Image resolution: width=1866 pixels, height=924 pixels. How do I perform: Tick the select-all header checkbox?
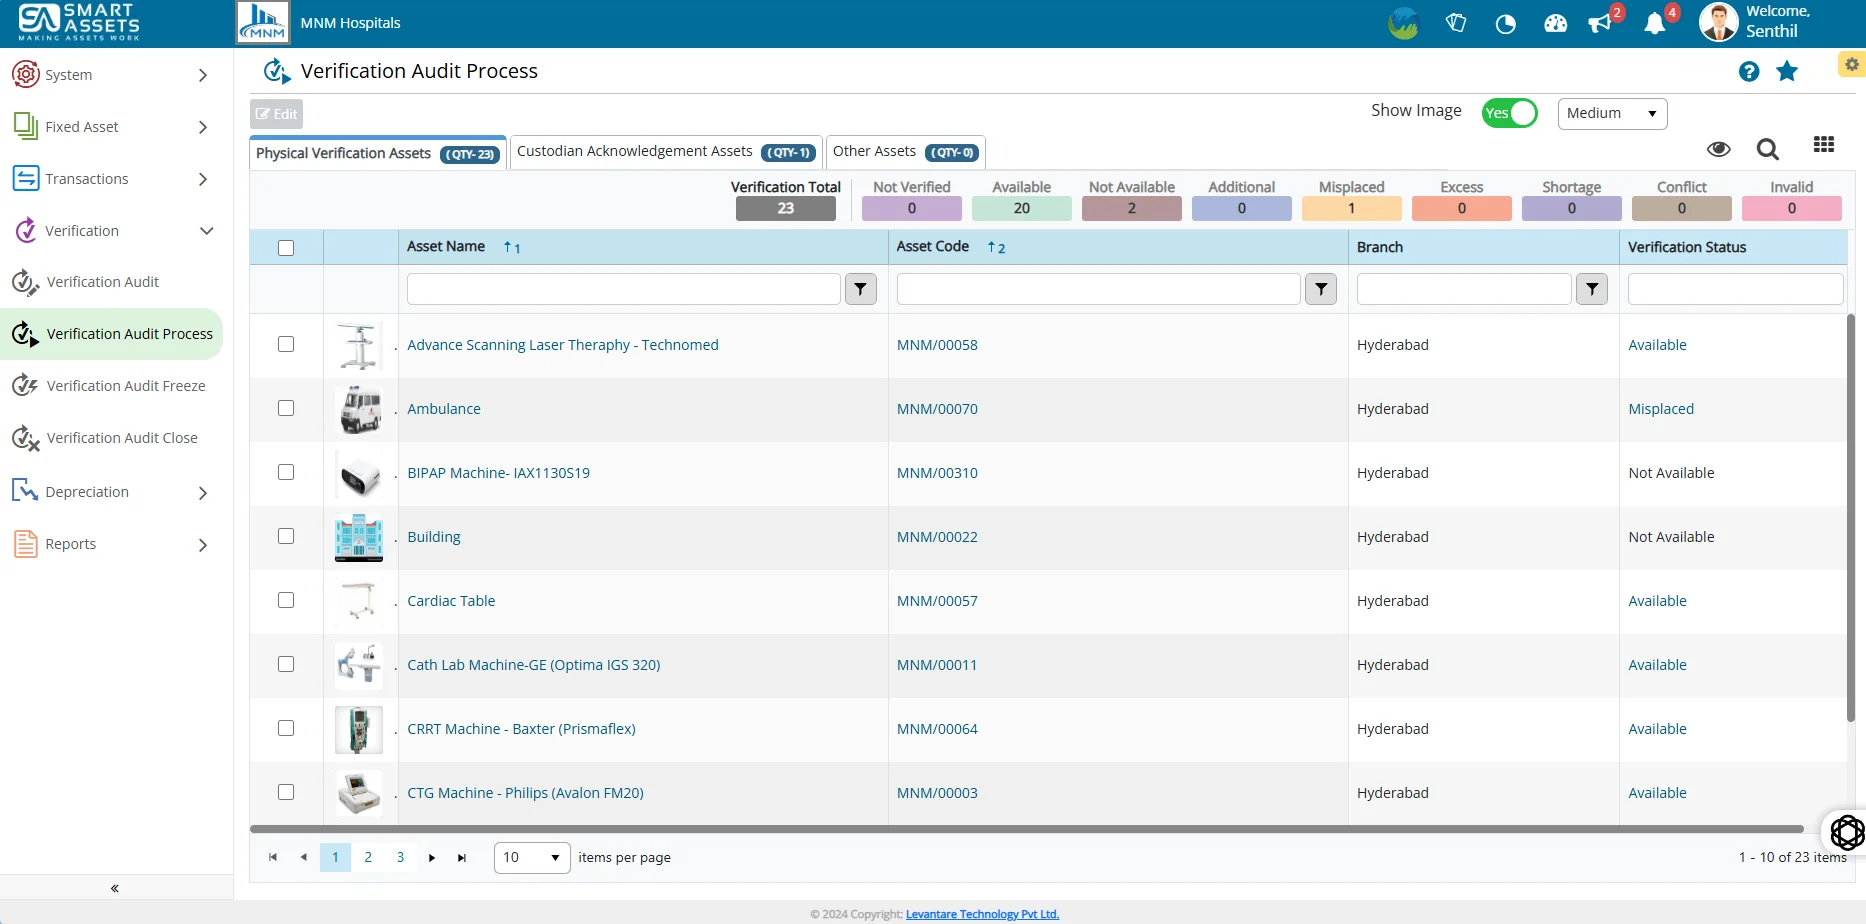(x=286, y=248)
